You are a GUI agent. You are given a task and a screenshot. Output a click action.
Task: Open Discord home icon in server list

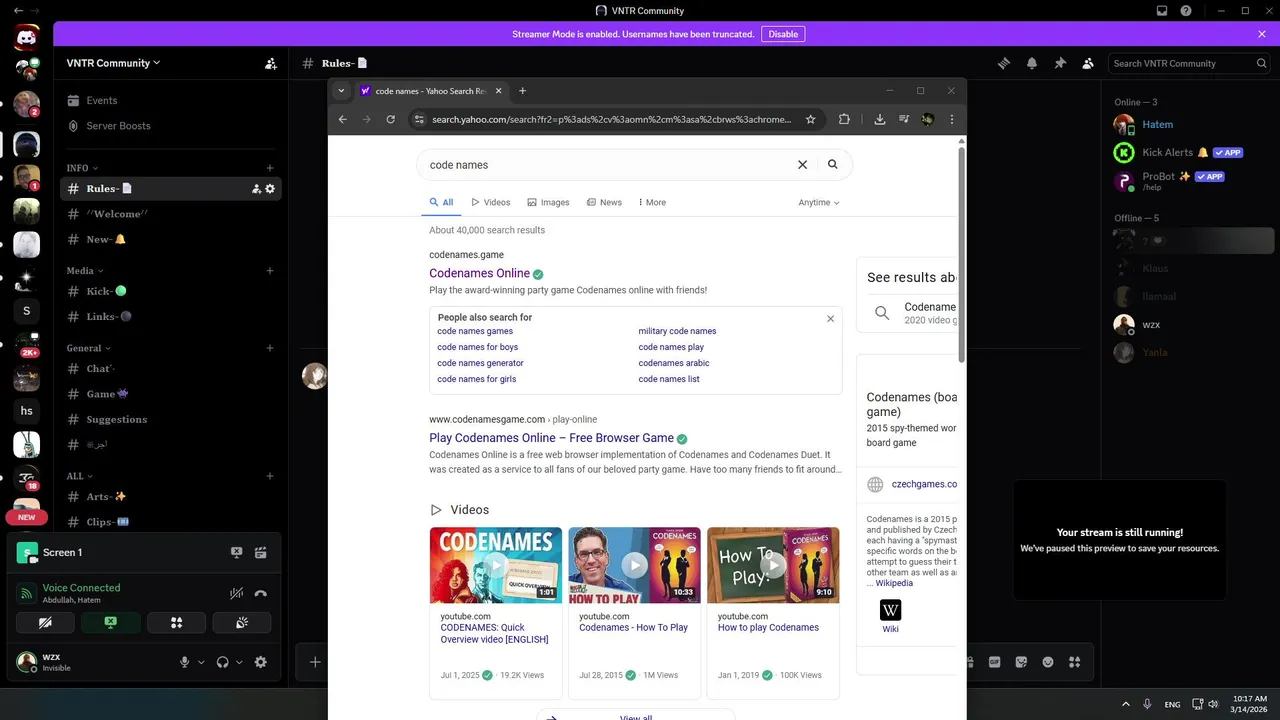[27, 38]
